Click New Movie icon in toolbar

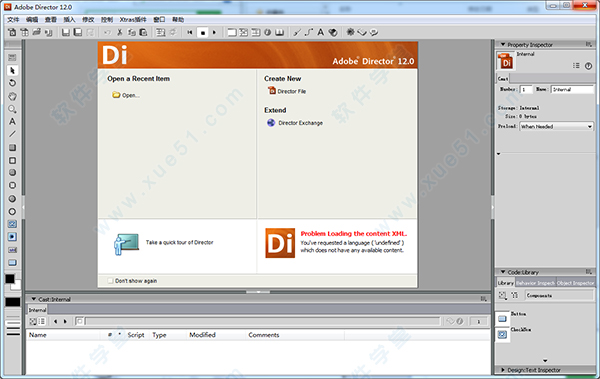12,33
